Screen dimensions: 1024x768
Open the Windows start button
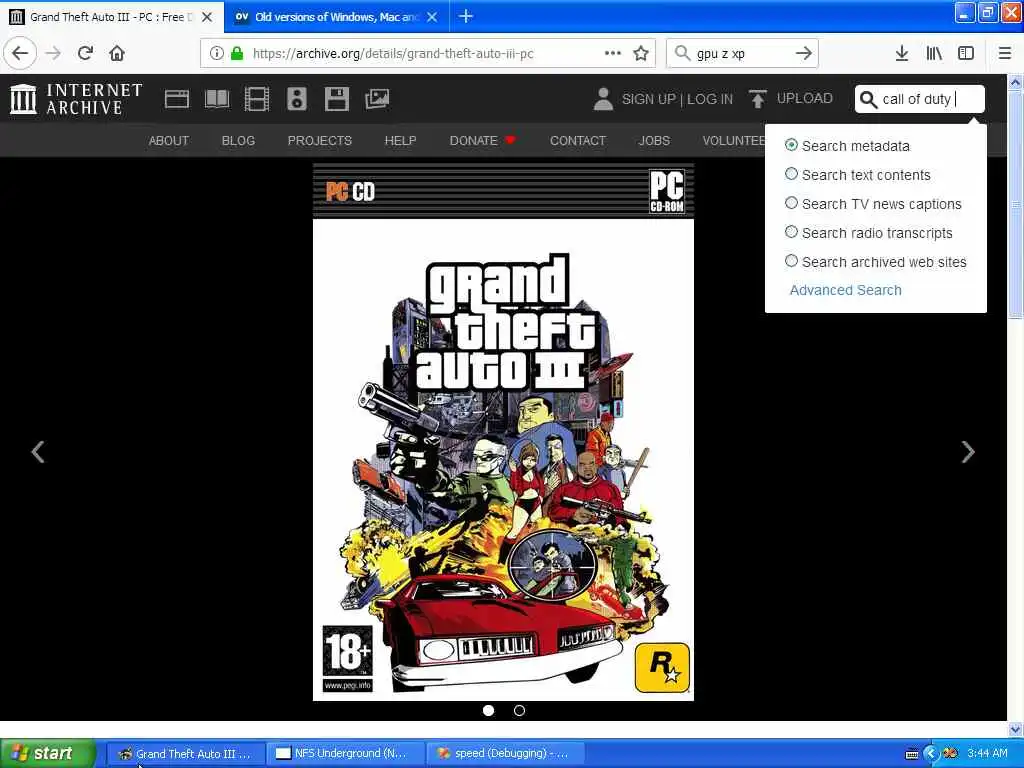click(48, 753)
